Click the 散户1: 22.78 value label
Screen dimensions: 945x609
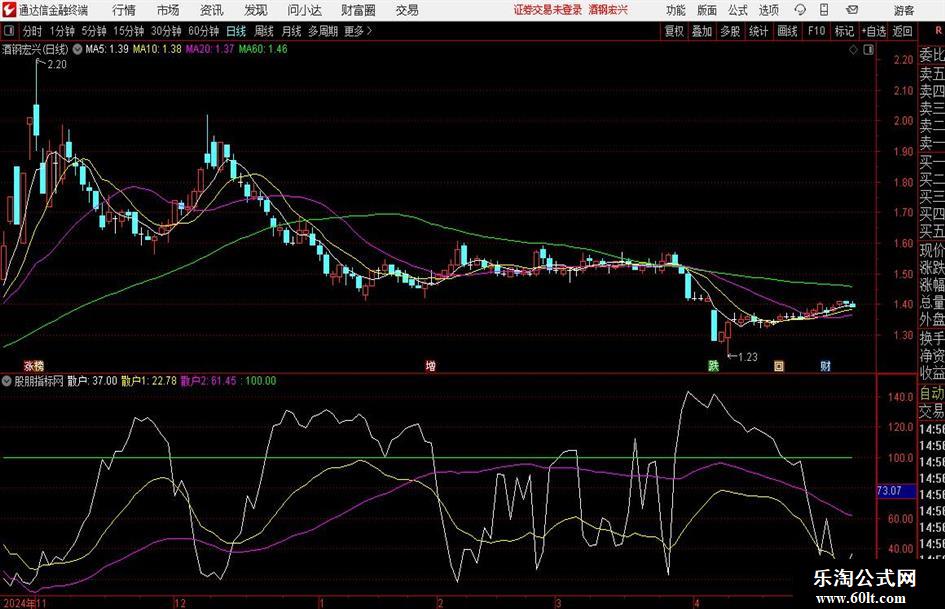[149, 381]
